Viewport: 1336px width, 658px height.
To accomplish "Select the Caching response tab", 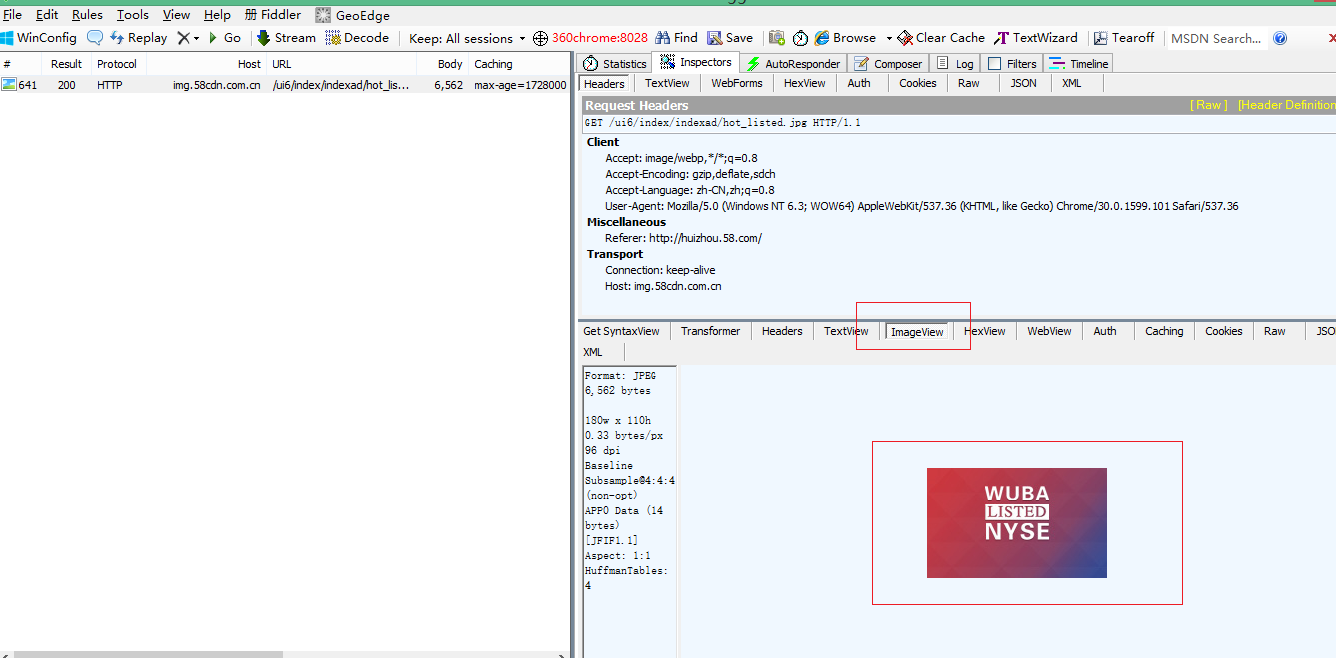I will coord(1164,331).
